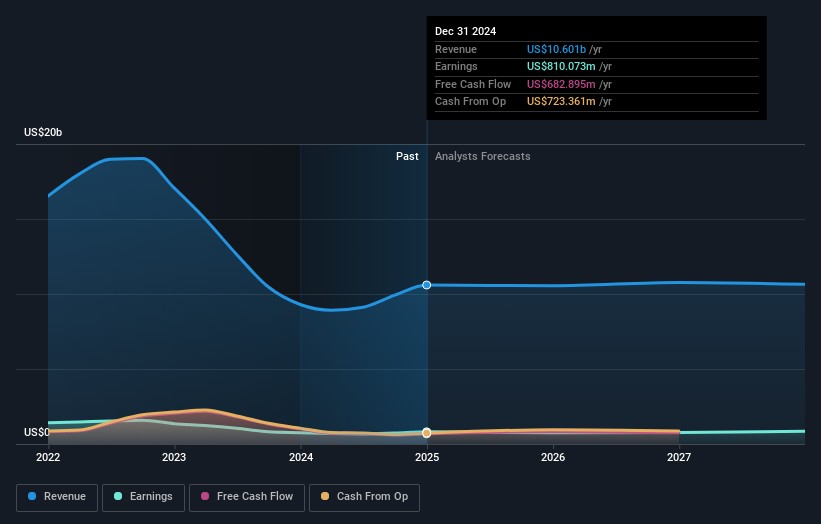Click the Analysts Forecasts label
Image resolution: width=821 pixels, height=524 pixels.
click(482, 156)
